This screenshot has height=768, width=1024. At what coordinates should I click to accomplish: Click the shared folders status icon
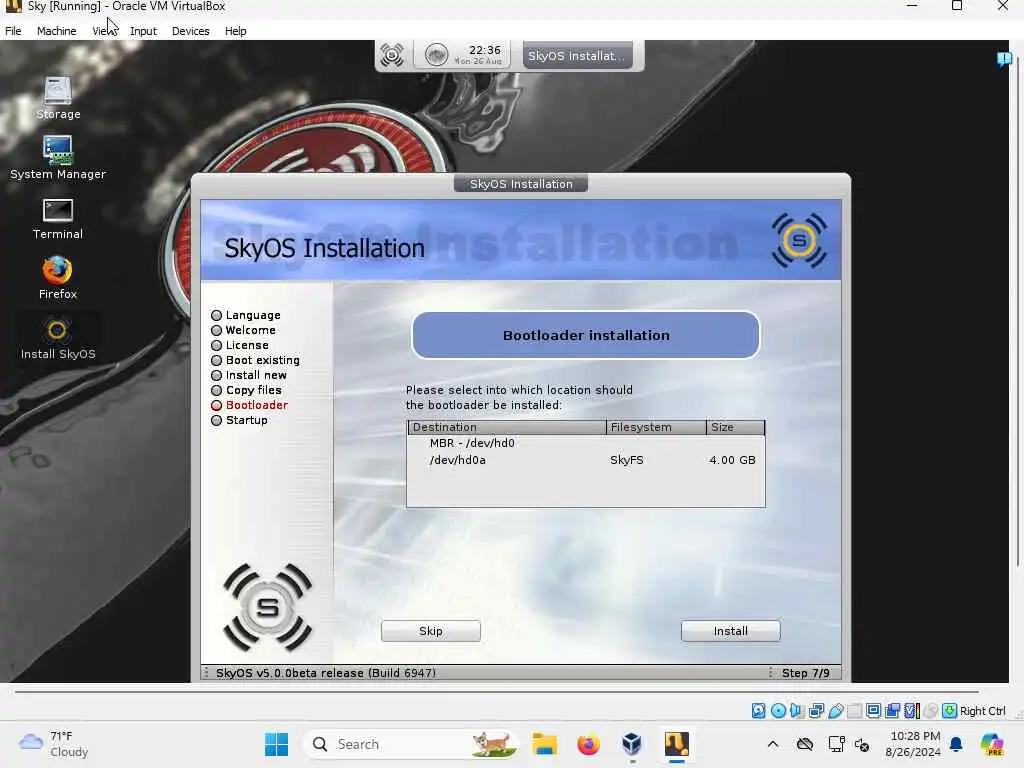(854, 711)
